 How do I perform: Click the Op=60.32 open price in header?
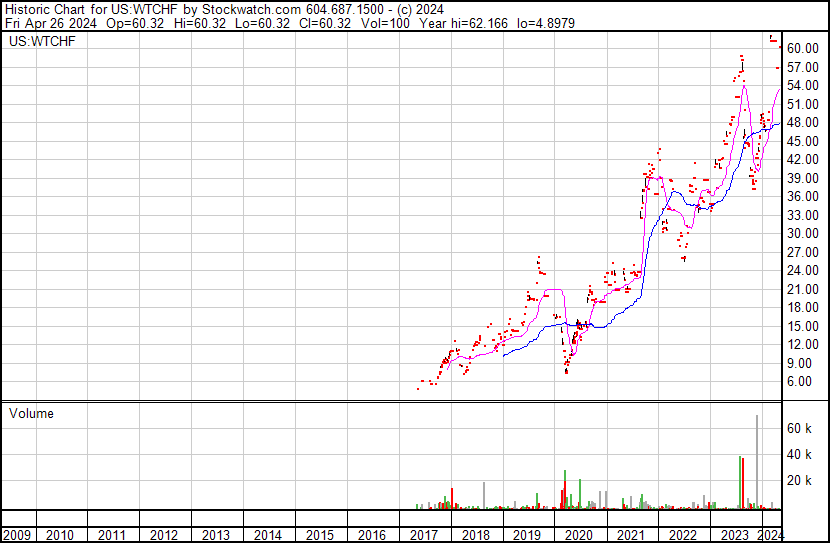pos(135,23)
